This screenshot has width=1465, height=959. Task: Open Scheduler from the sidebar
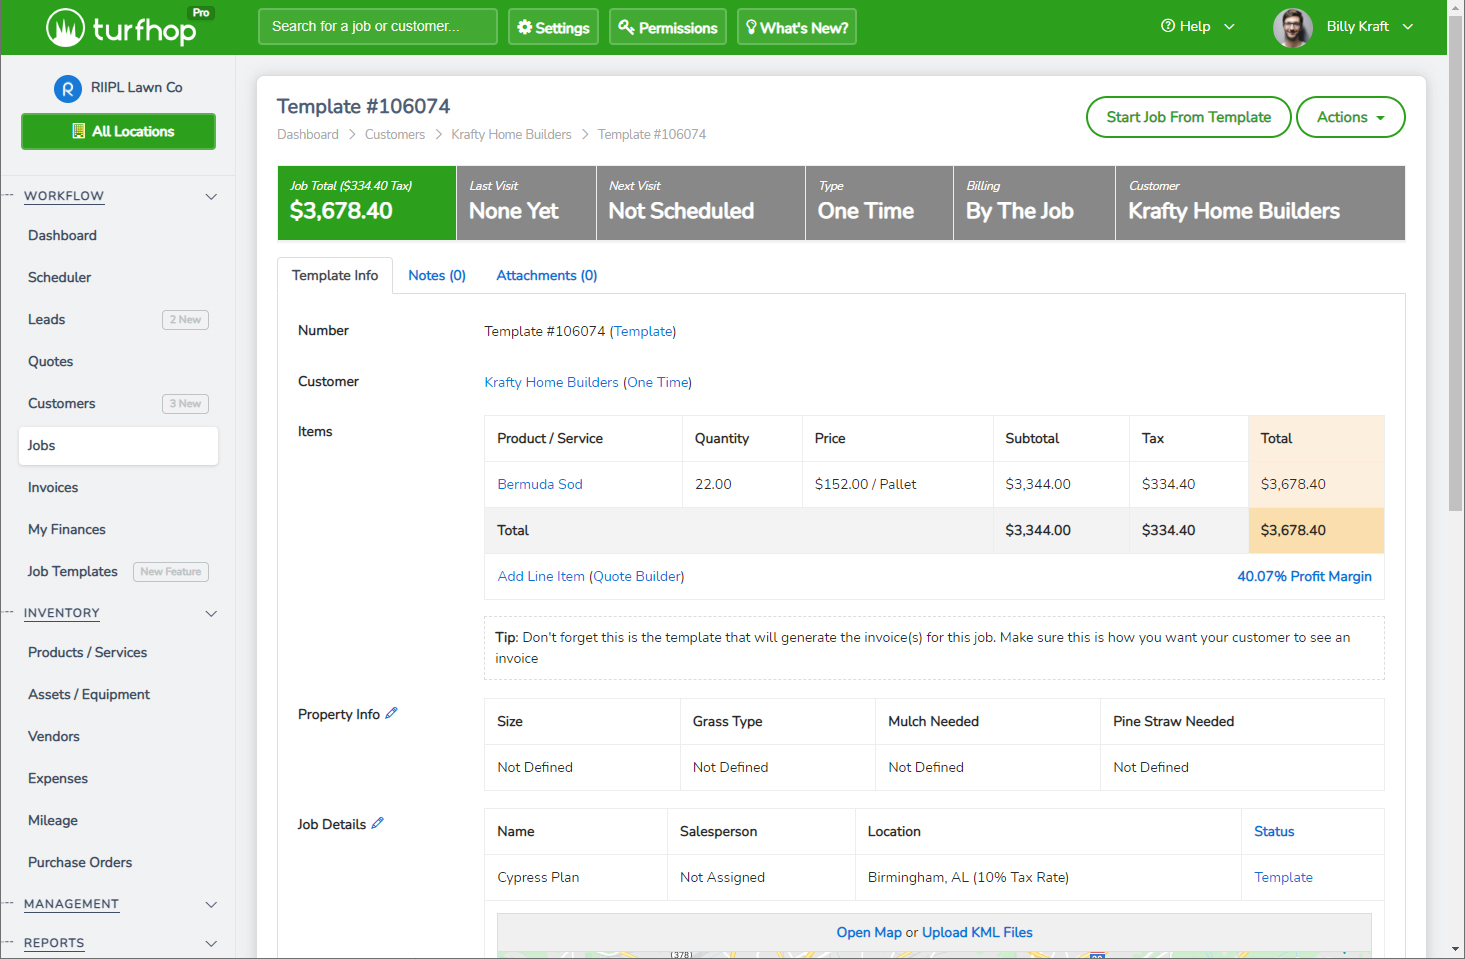click(x=60, y=277)
